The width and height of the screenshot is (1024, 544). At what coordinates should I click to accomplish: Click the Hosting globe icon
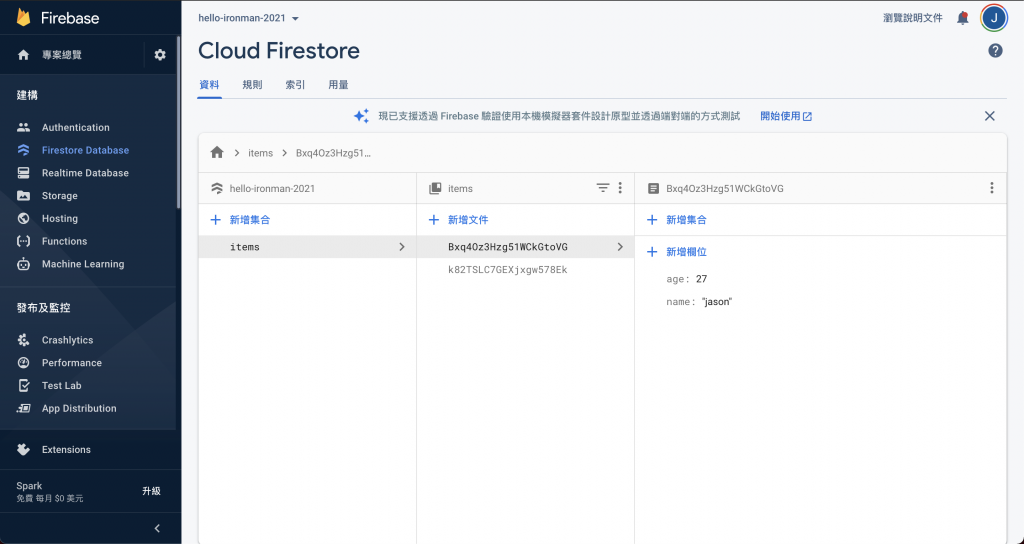[24, 219]
